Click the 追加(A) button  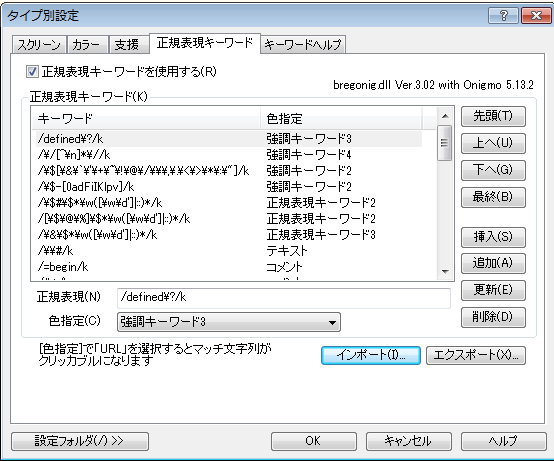pos(493,263)
